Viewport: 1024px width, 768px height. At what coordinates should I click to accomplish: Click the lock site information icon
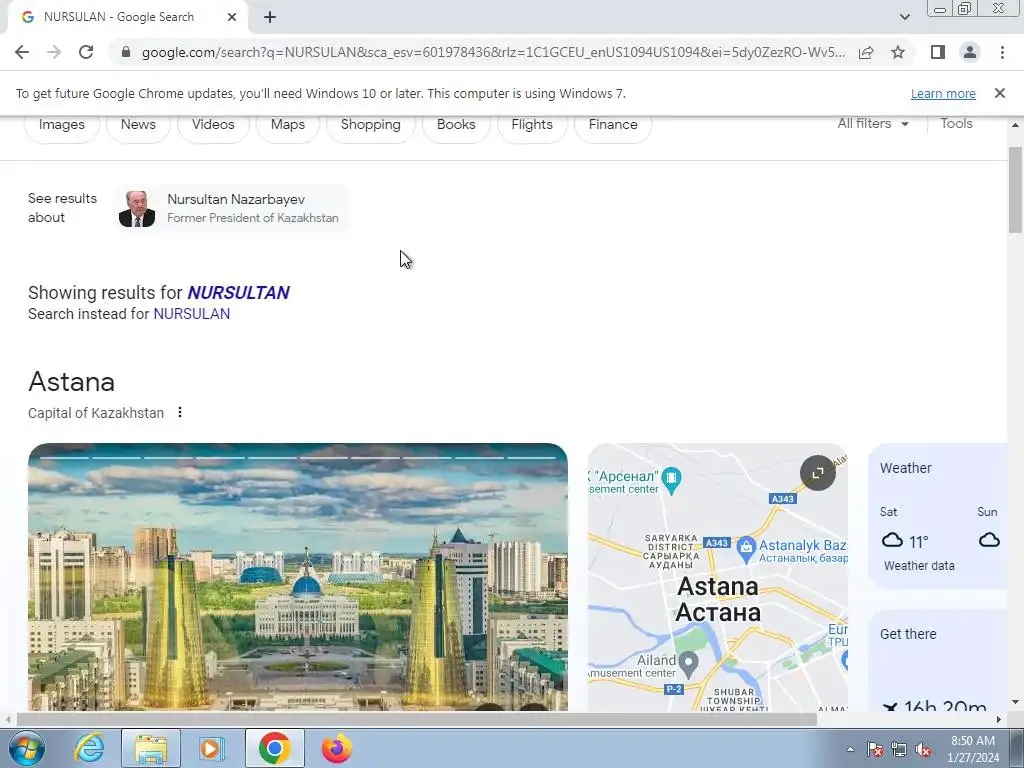click(126, 52)
